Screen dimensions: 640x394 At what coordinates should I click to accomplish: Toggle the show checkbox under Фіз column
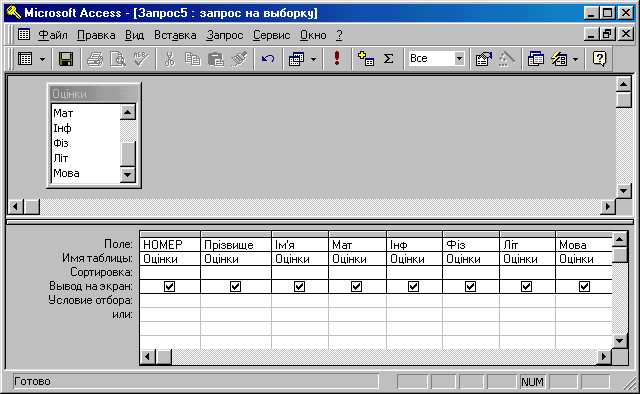point(471,287)
